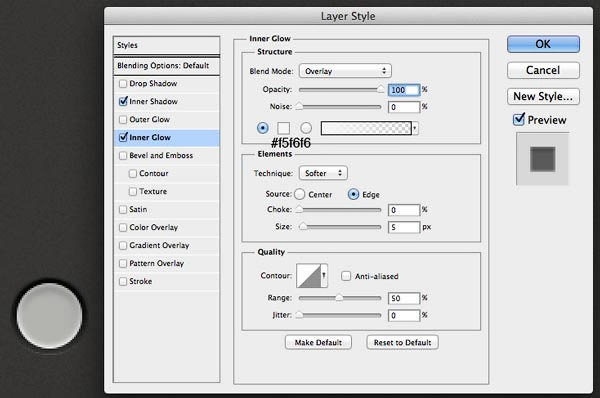The width and height of the screenshot is (600, 398).
Task: Enable the Color Overlay checkbox
Action: coord(123,227)
